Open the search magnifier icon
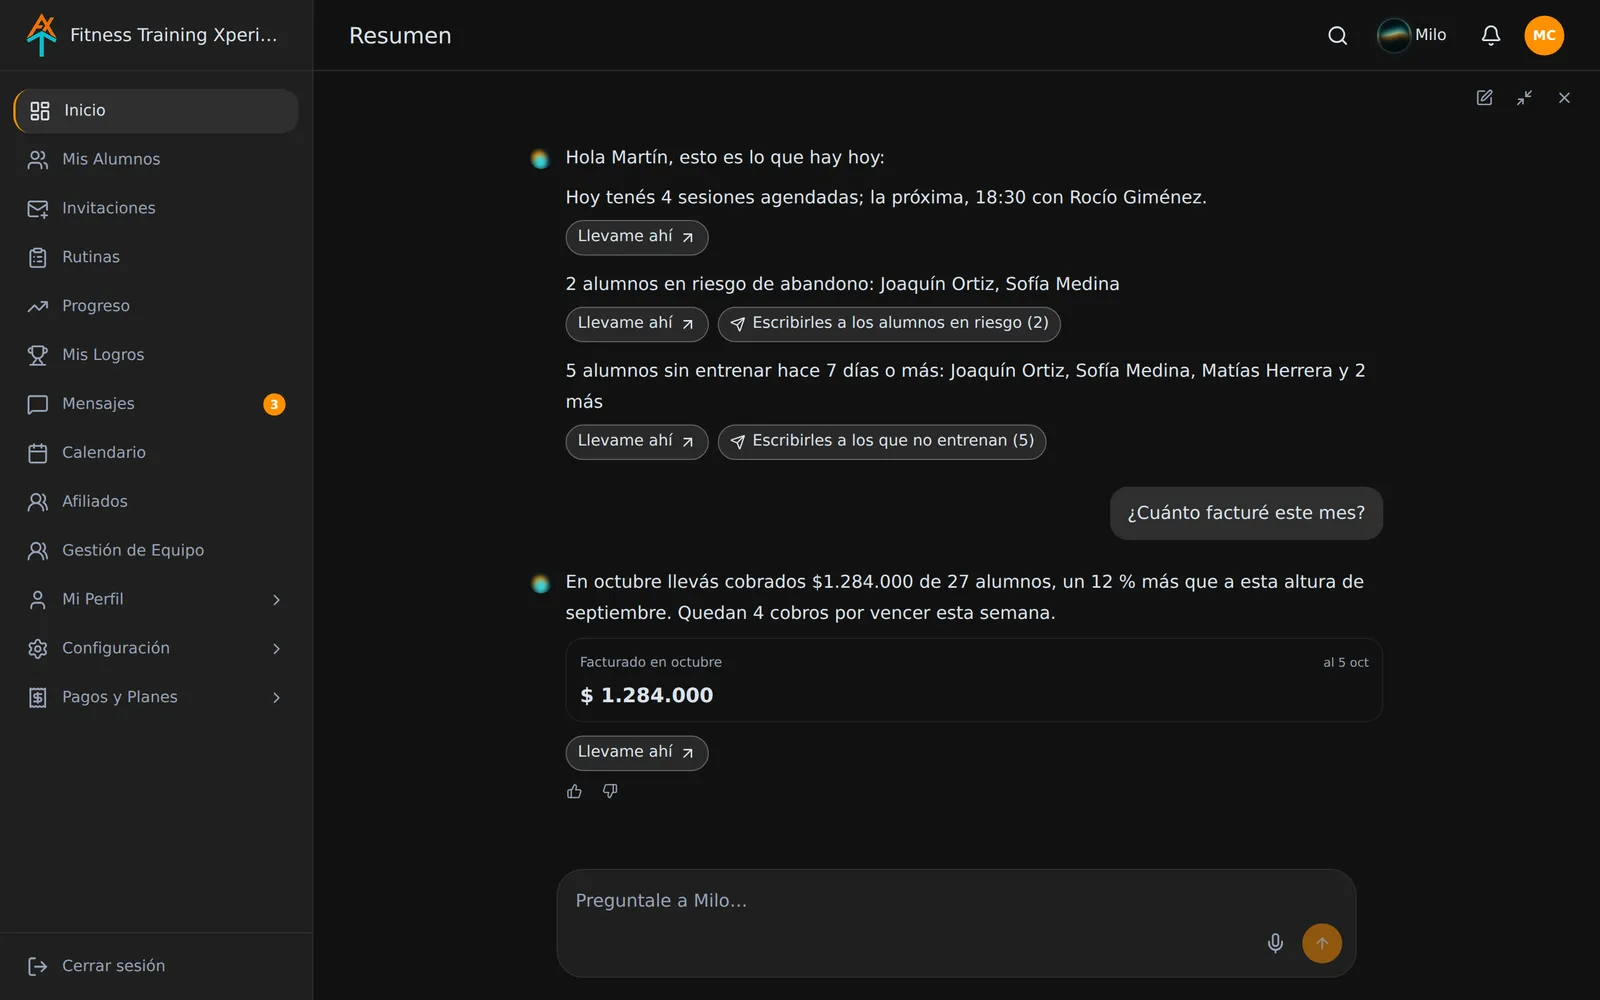This screenshot has width=1600, height=1000. click(1337, 36)
